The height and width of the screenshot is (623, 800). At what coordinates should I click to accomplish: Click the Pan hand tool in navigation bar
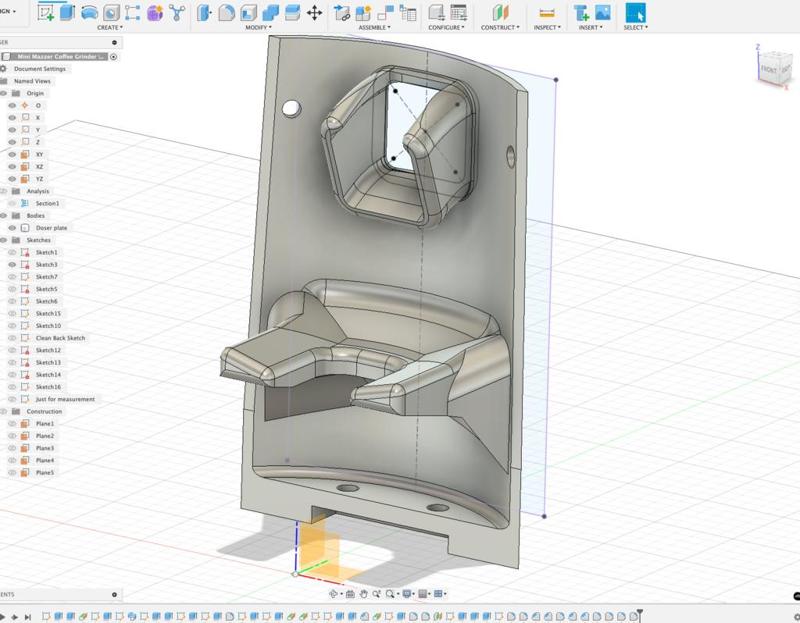click(364, 594)
